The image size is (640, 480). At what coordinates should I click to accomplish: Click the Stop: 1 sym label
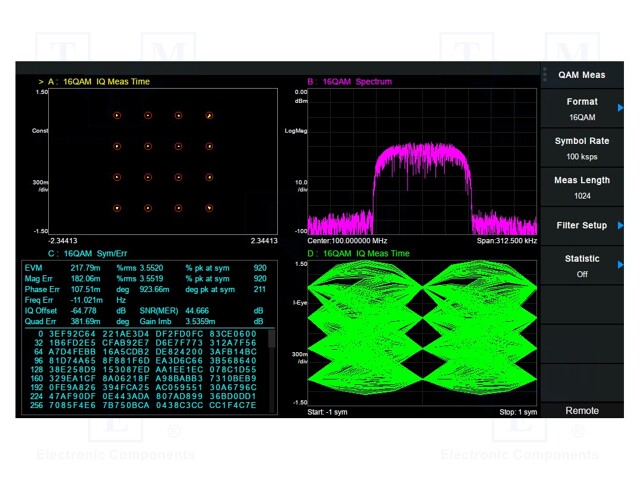coord(517,411)
